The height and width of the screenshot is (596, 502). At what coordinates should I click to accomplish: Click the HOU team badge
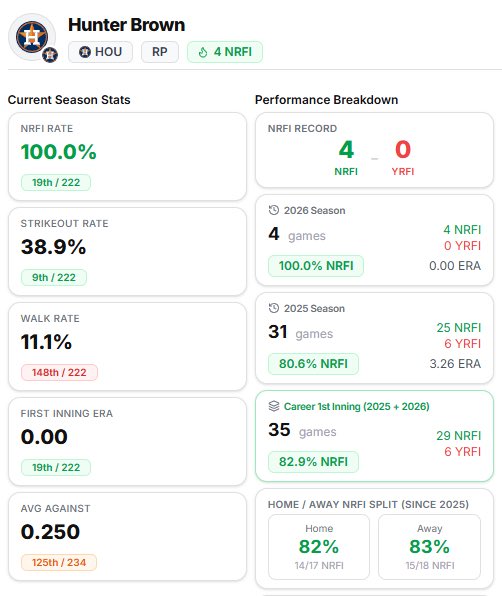[100, 52]
